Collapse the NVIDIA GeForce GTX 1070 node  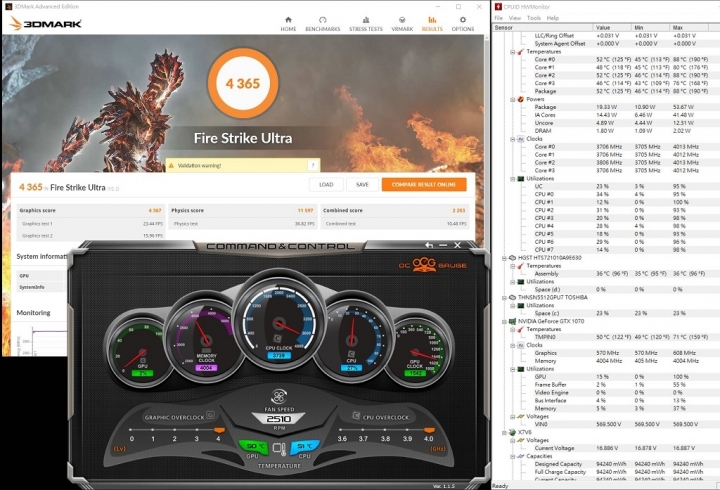pyautogui.click(x=504, y=321)
